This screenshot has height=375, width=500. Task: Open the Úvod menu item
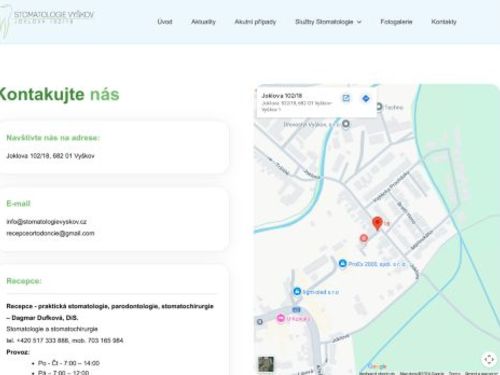165,22
